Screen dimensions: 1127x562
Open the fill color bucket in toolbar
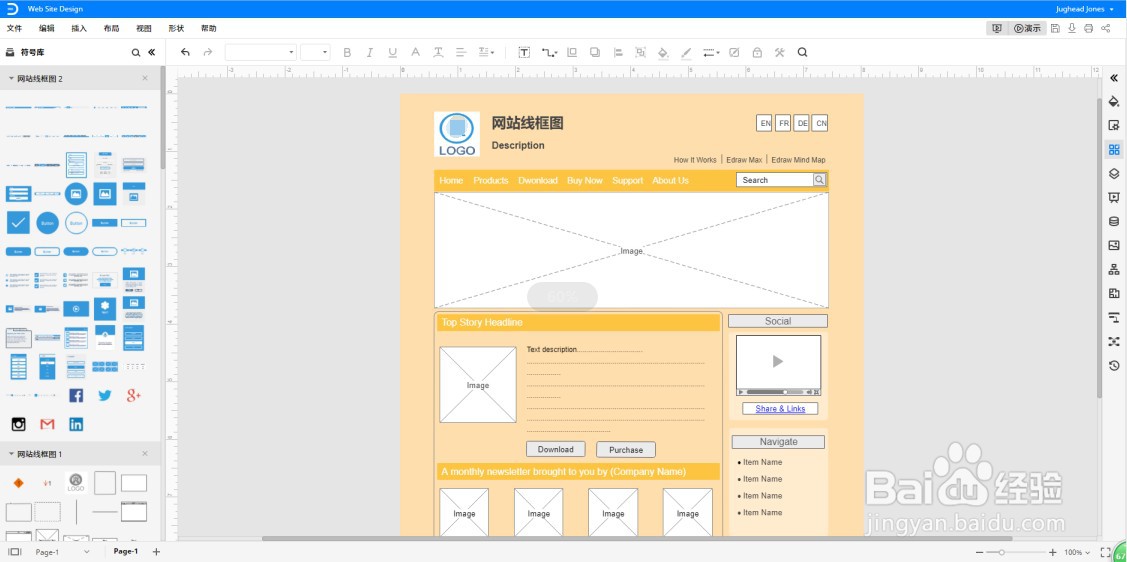(x=663, y=52)
